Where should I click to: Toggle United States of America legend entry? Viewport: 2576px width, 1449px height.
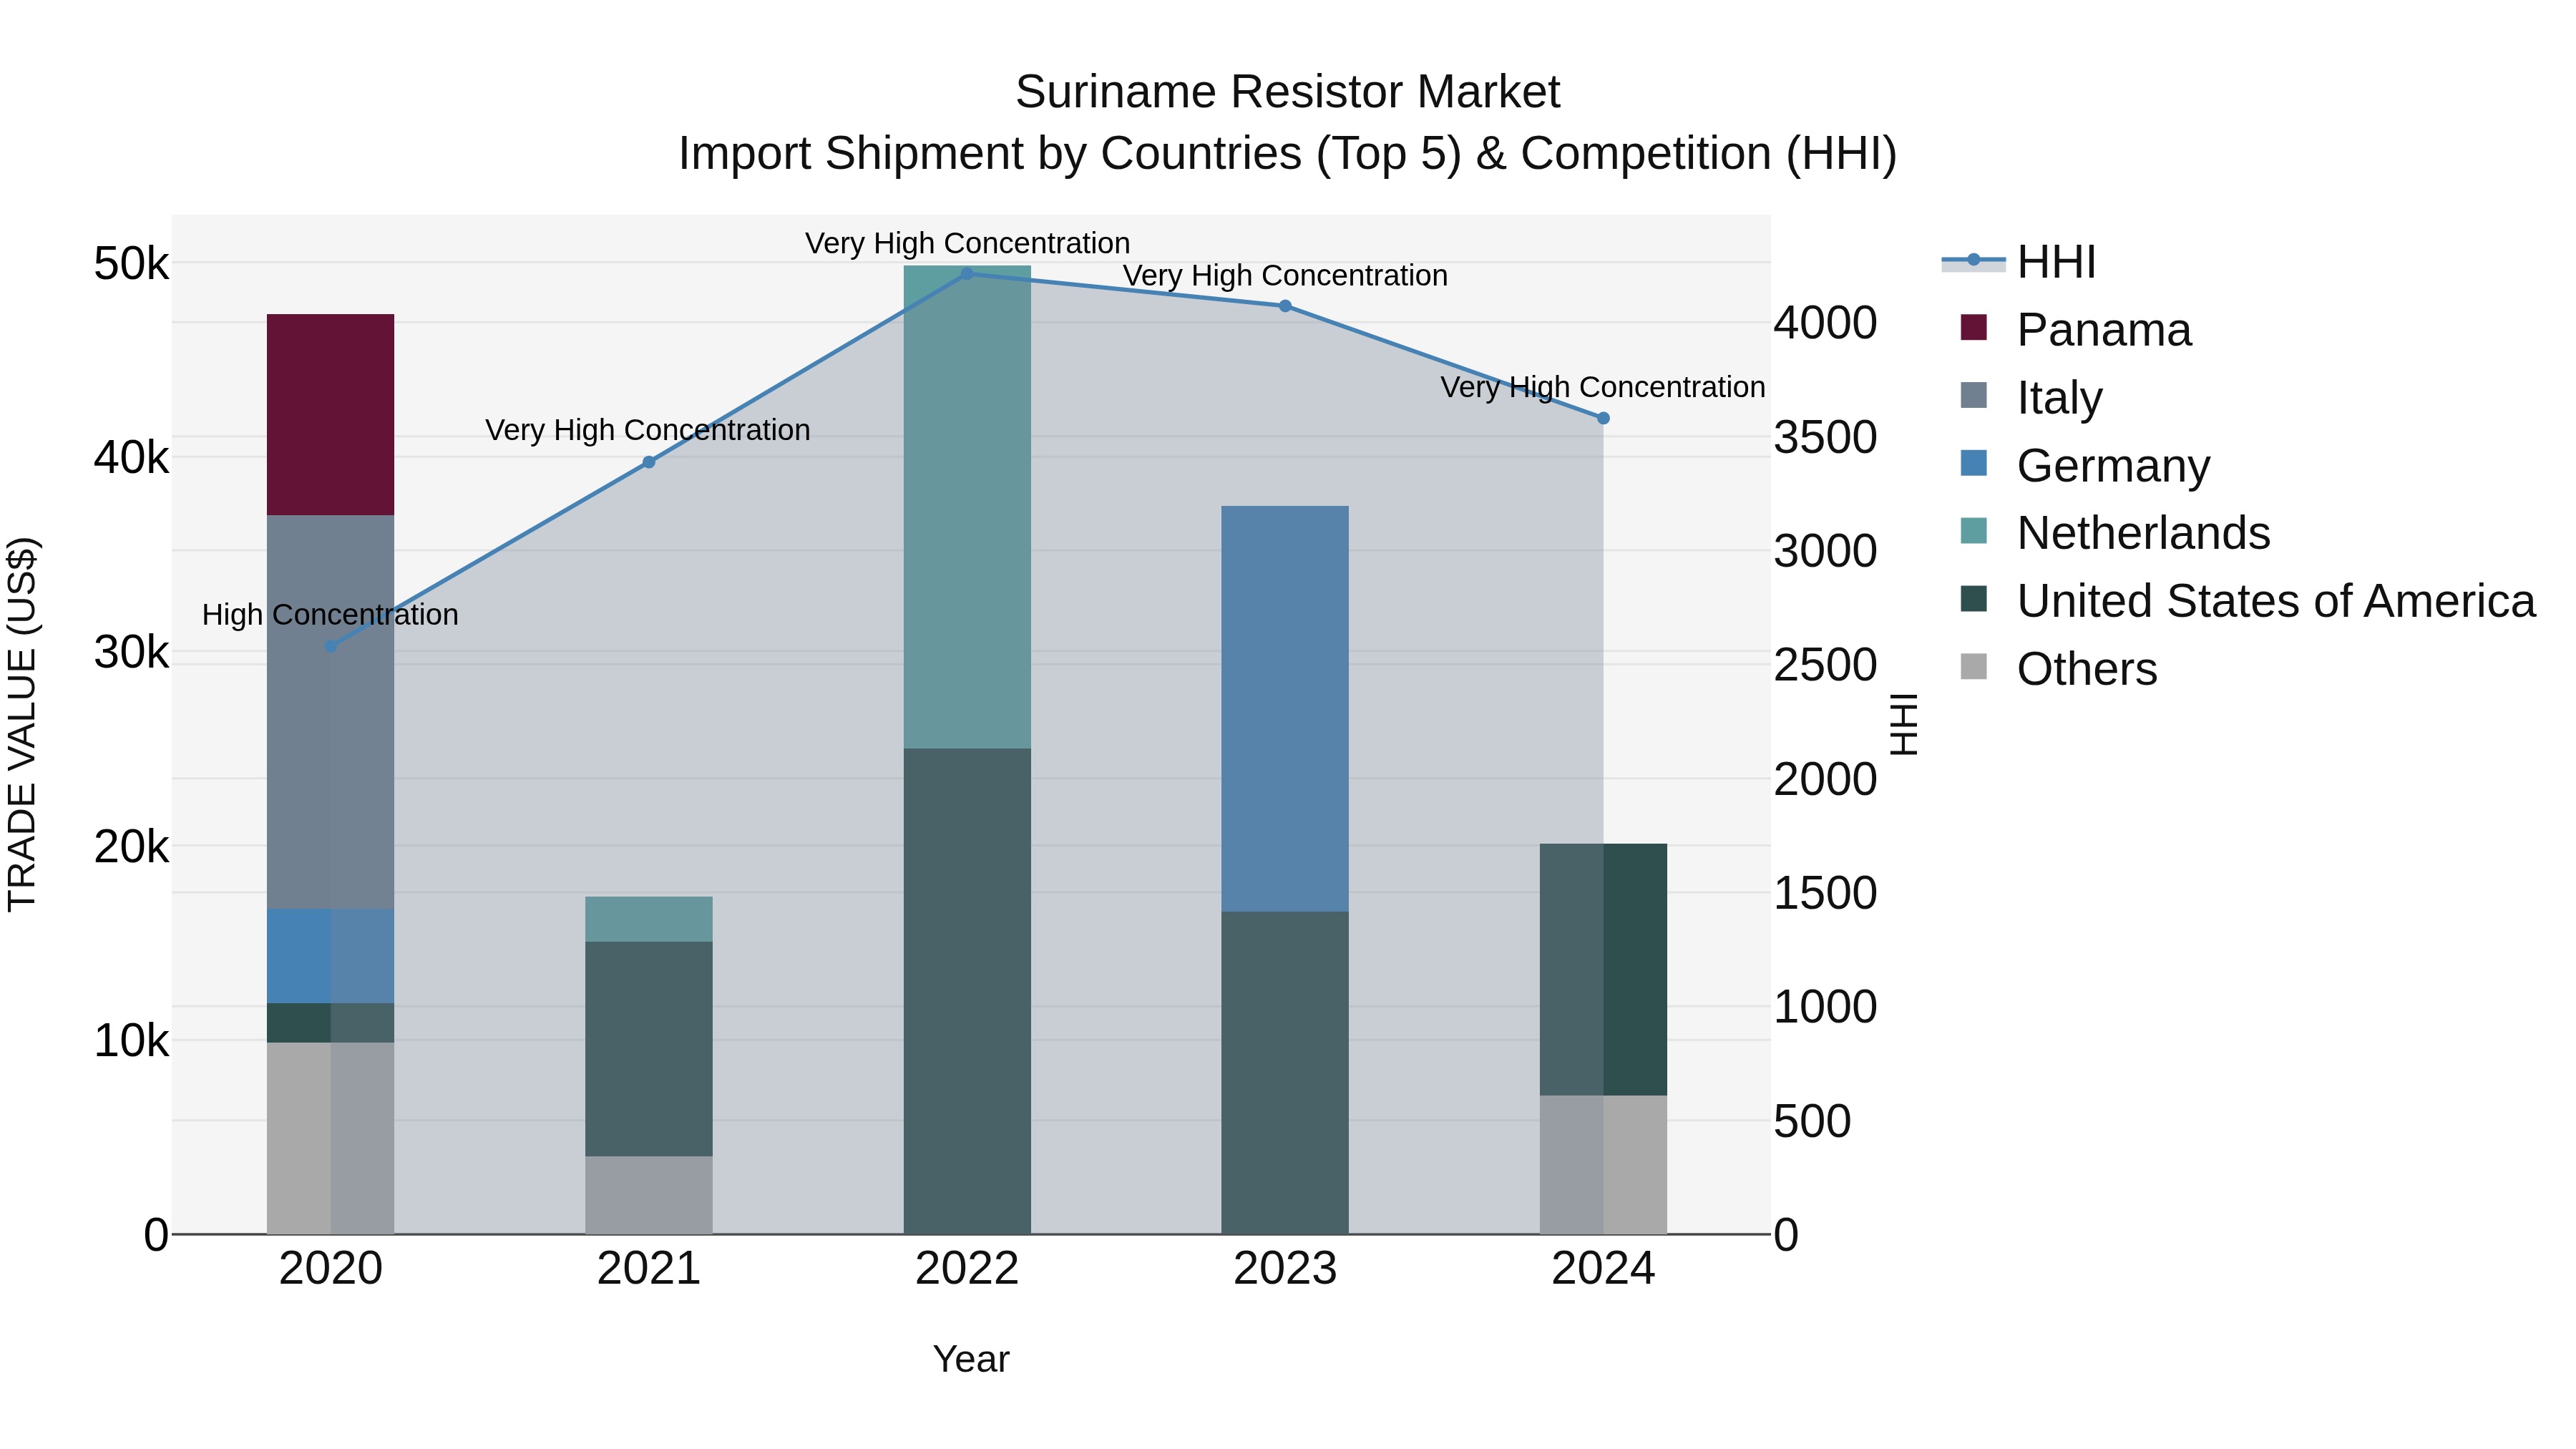pyautogui.click(x=2248, y=601)
